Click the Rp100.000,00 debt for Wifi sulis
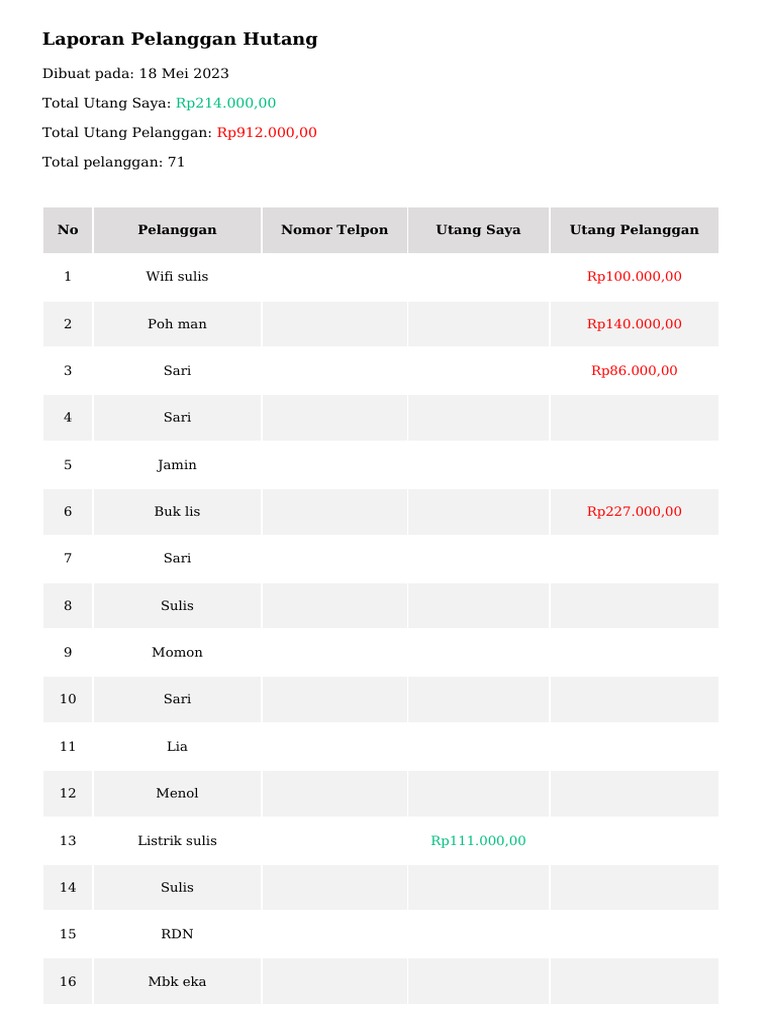This screenshot has height=1024, width=768. point(634,276)
